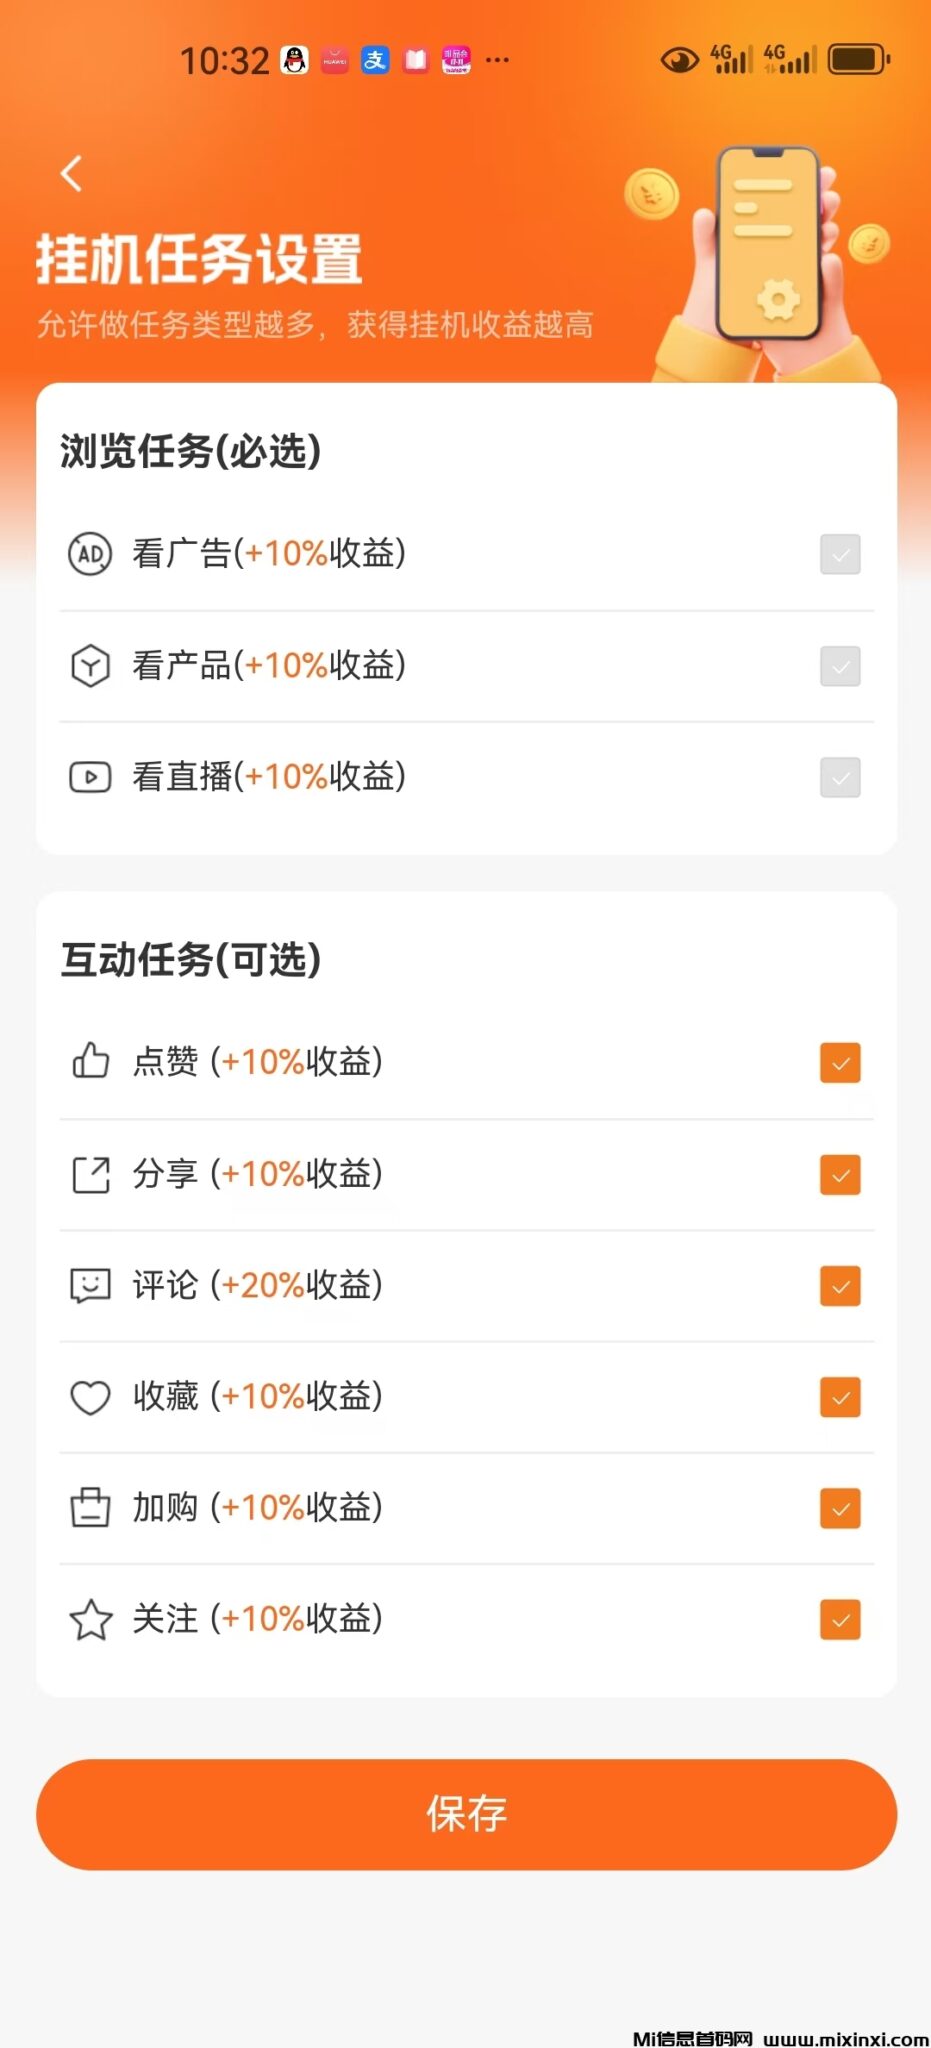Toggle the 加购 task checkbox
The width and height of the screenshot is (931, 2048).
840,1509
